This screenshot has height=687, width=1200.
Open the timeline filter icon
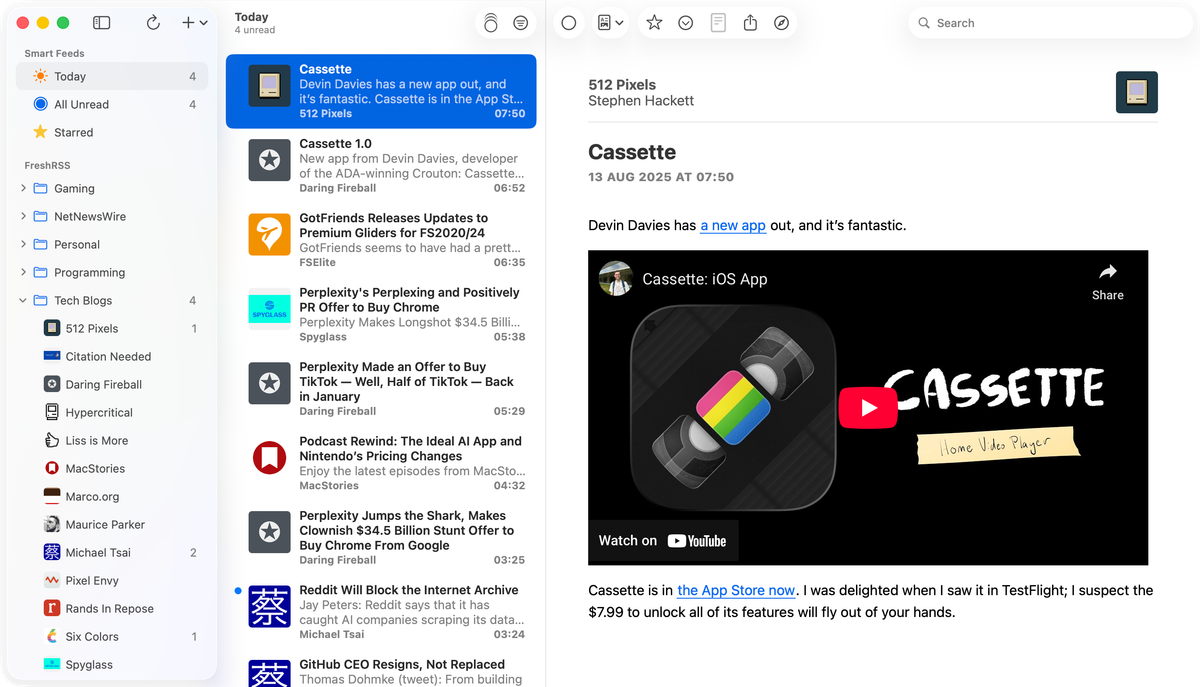(x=521, y=23)
